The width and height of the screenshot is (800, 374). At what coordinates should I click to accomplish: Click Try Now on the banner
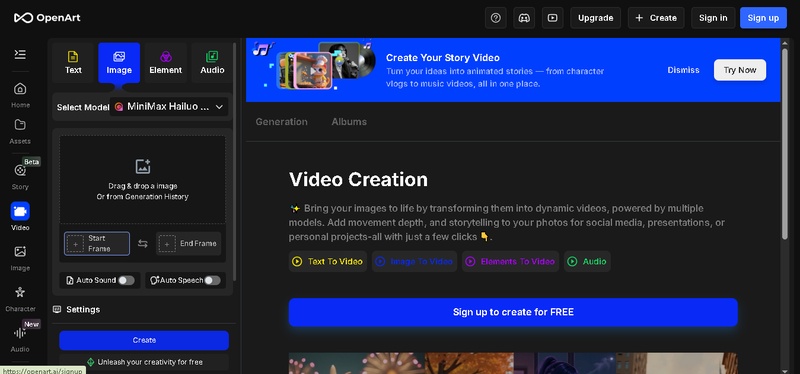740,70
